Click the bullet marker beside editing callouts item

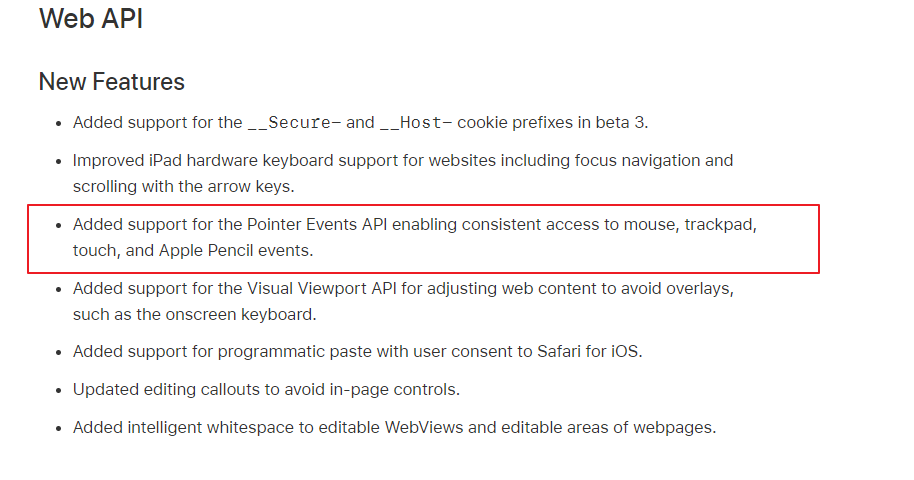tap(58, 390)
